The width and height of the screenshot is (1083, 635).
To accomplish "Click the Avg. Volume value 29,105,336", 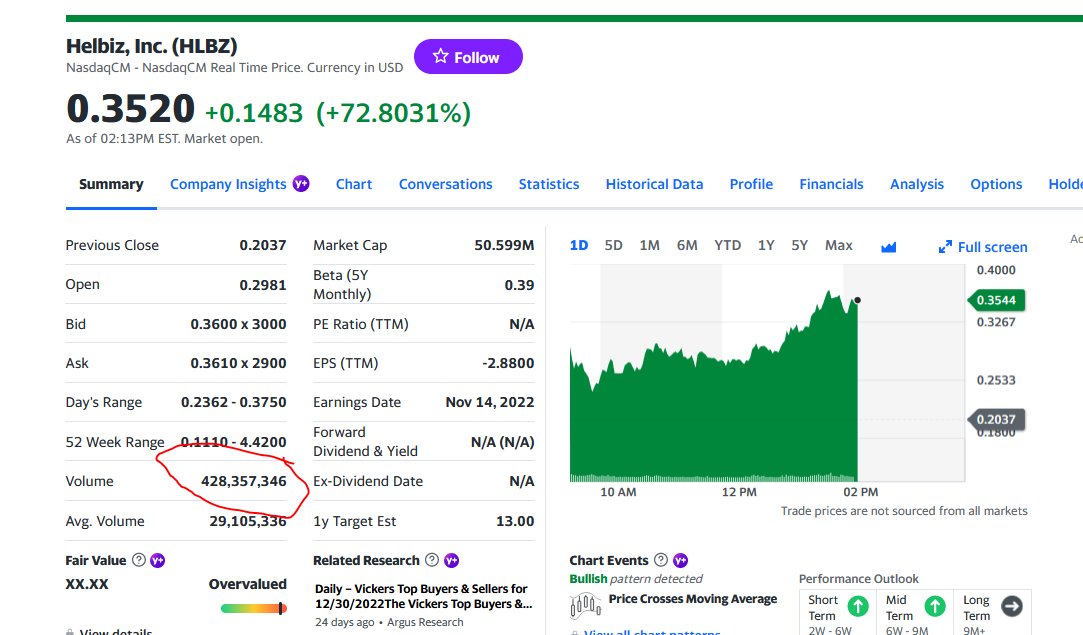I will point(248,521).
